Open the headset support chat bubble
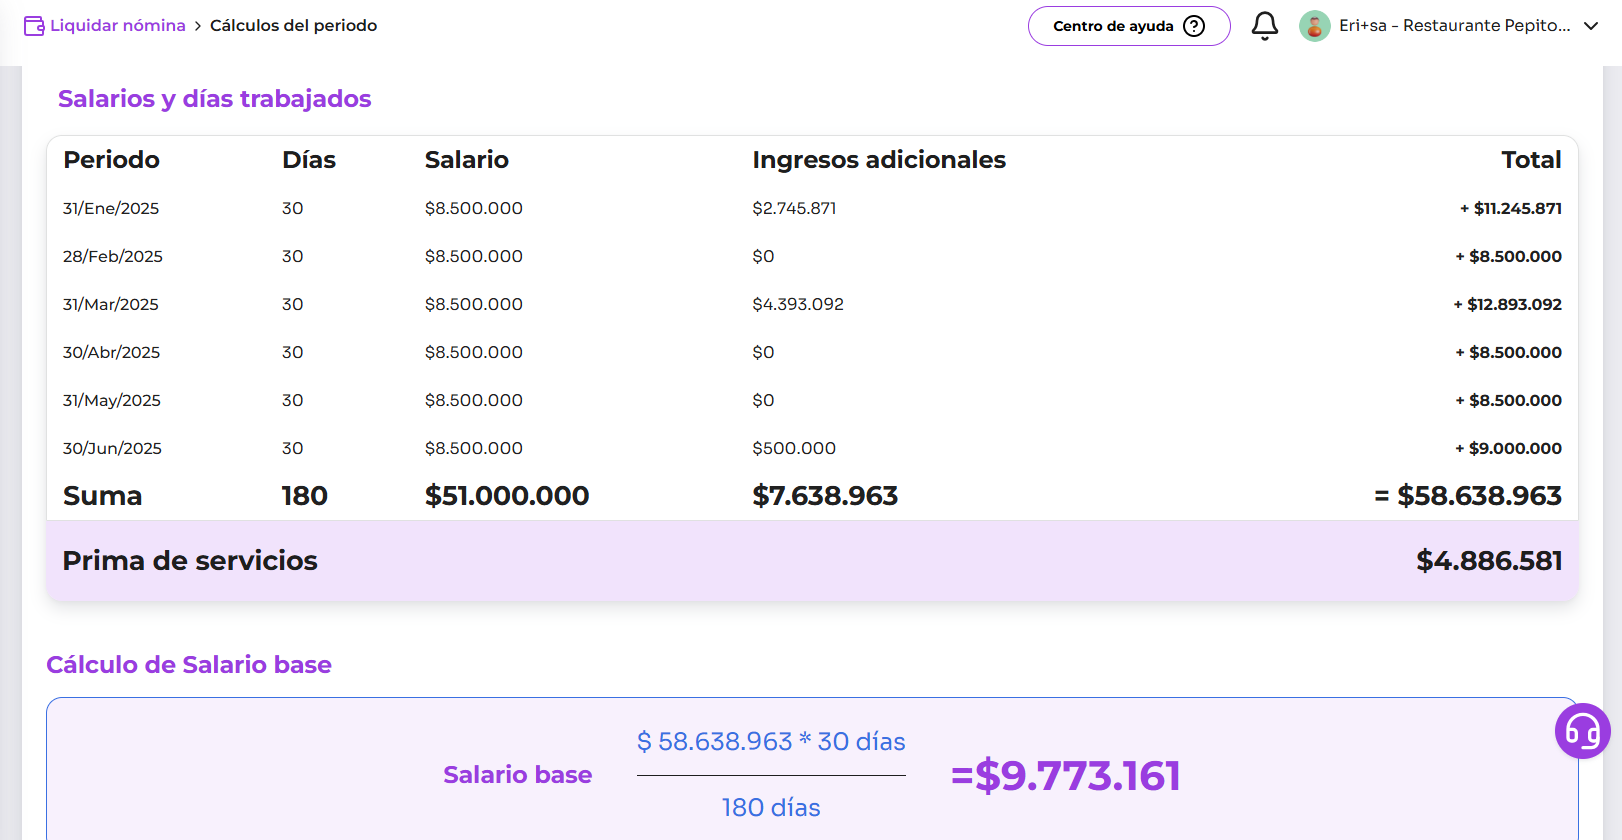Viewport: 1622px width, 840px height. click(1582, 731)
